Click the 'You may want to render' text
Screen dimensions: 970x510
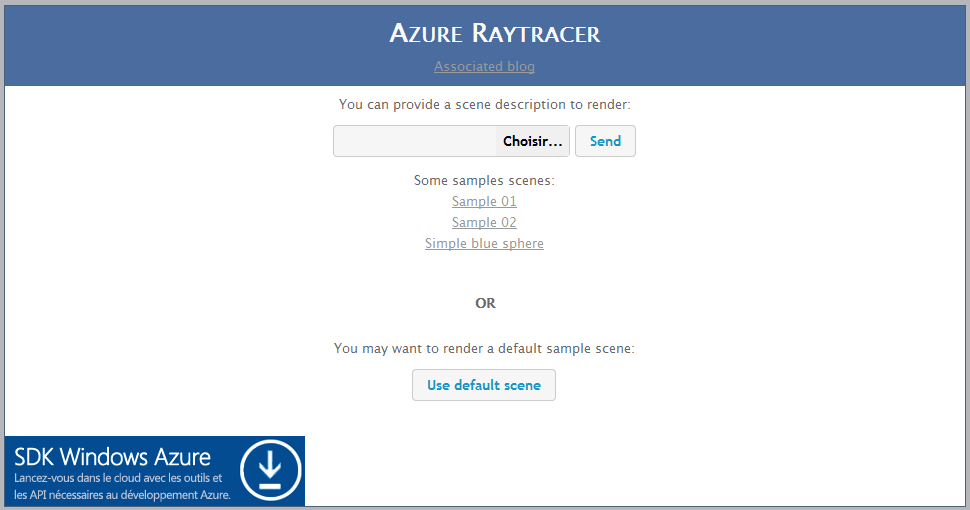point(485,349)
